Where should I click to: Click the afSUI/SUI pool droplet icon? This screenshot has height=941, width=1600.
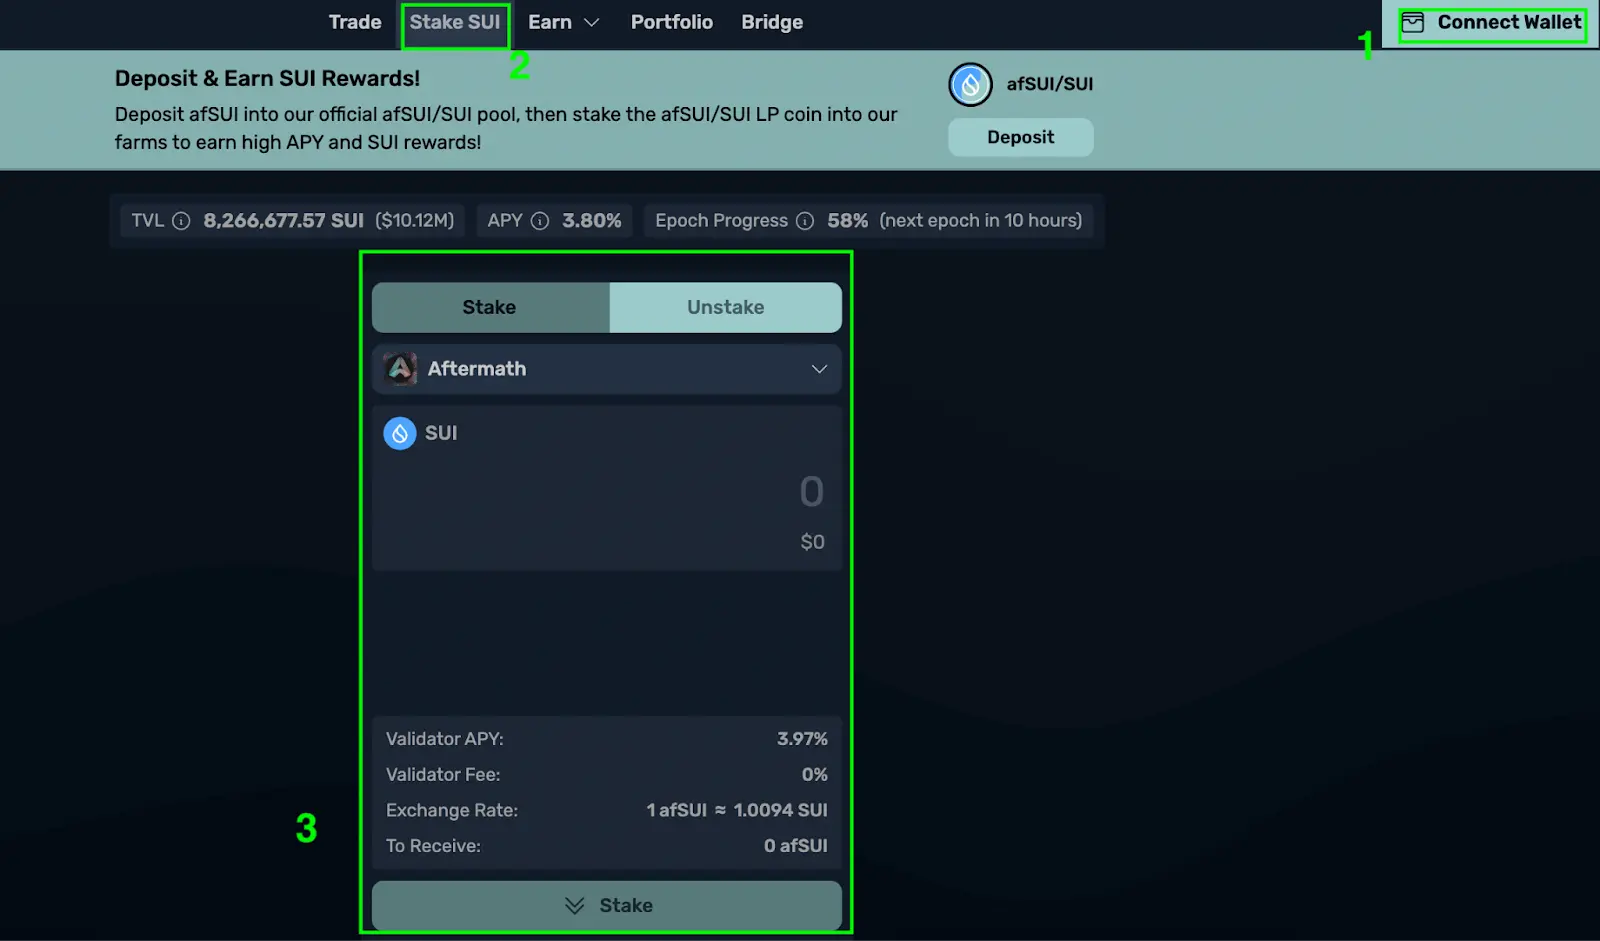970,85
